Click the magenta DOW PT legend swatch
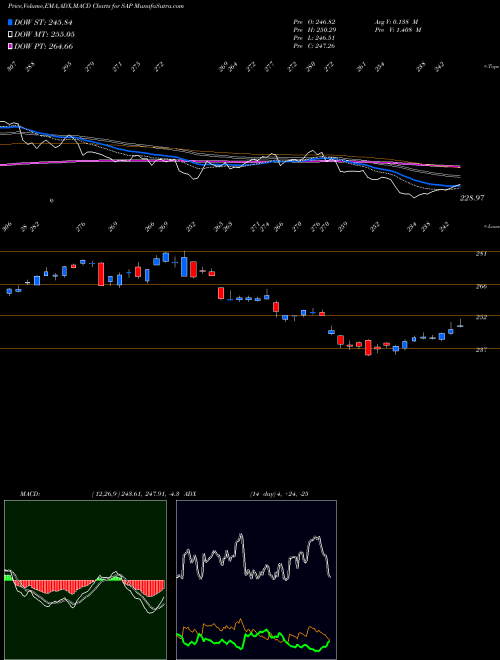Screen dimensions: 500x660 pyautogui.click(x=10, y=46)
